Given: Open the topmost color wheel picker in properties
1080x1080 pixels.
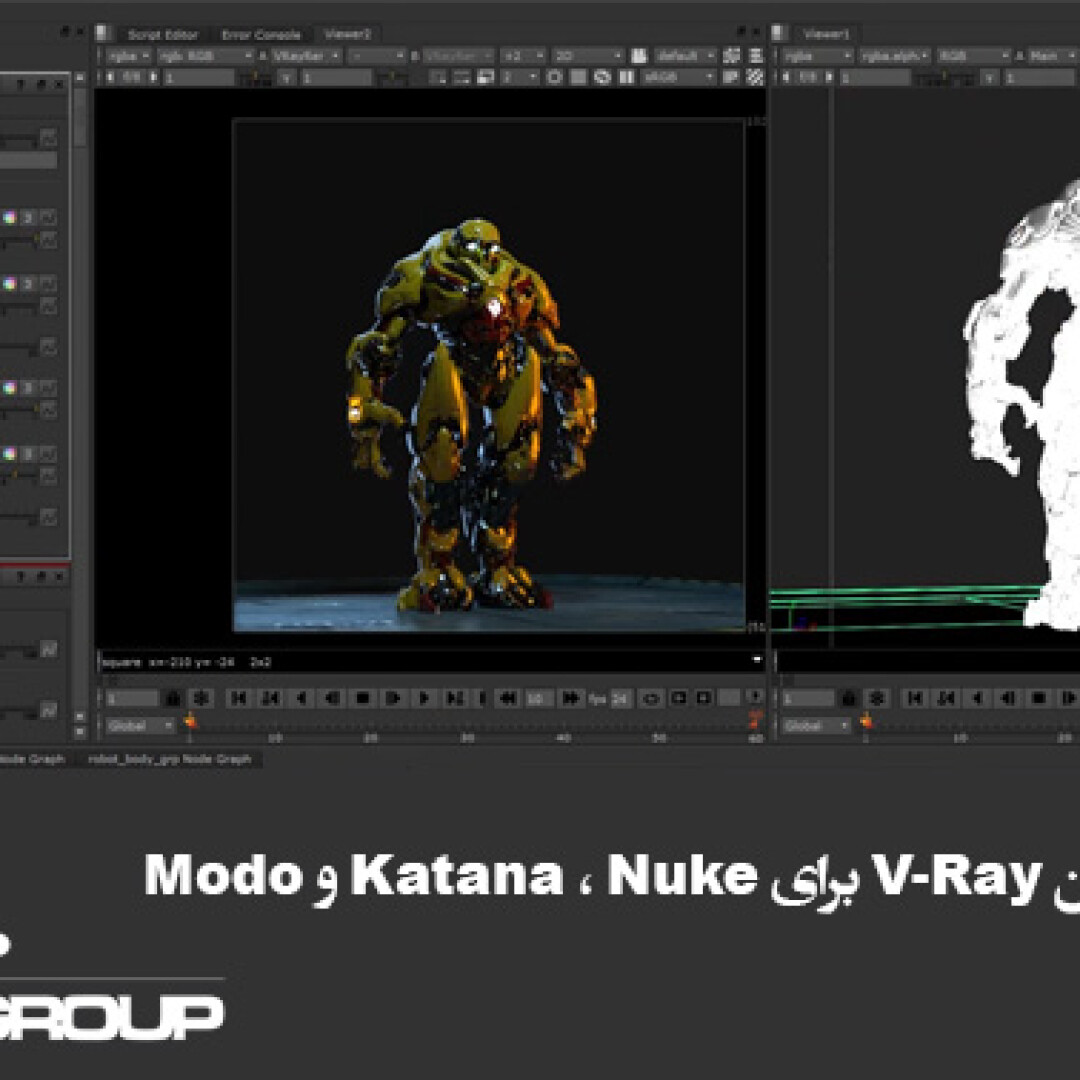Looking at the screenshot, I should tap(10, 217).
